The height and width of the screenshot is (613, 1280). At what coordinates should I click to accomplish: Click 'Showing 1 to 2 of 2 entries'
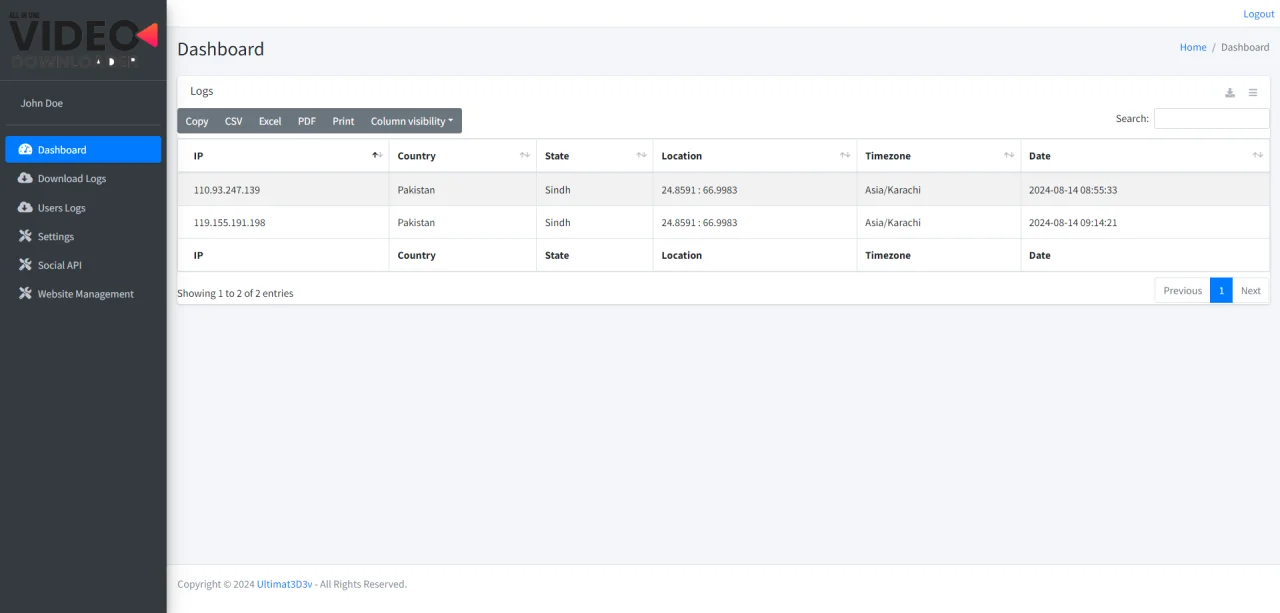tap(235, 293)
